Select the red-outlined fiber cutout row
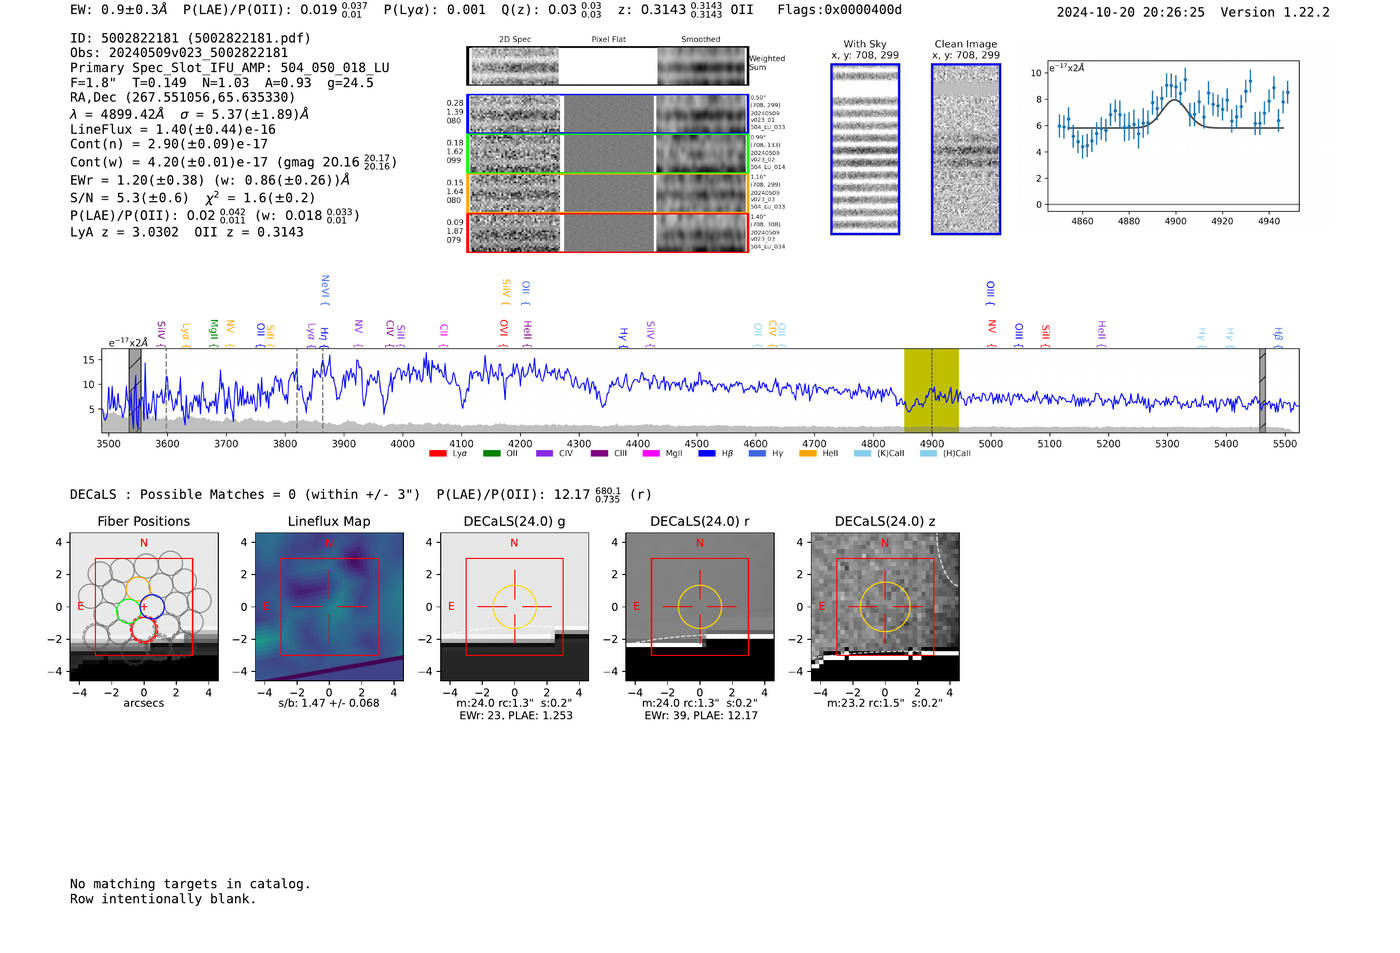Image resolution: width=1400 pixels, height=953 pixels. [x=608, y=232]
